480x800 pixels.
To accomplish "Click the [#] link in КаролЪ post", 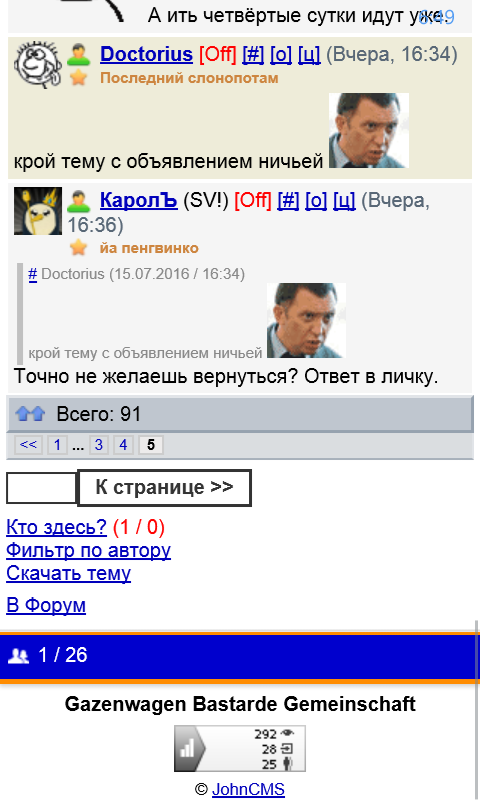I will tap(288, 201).
